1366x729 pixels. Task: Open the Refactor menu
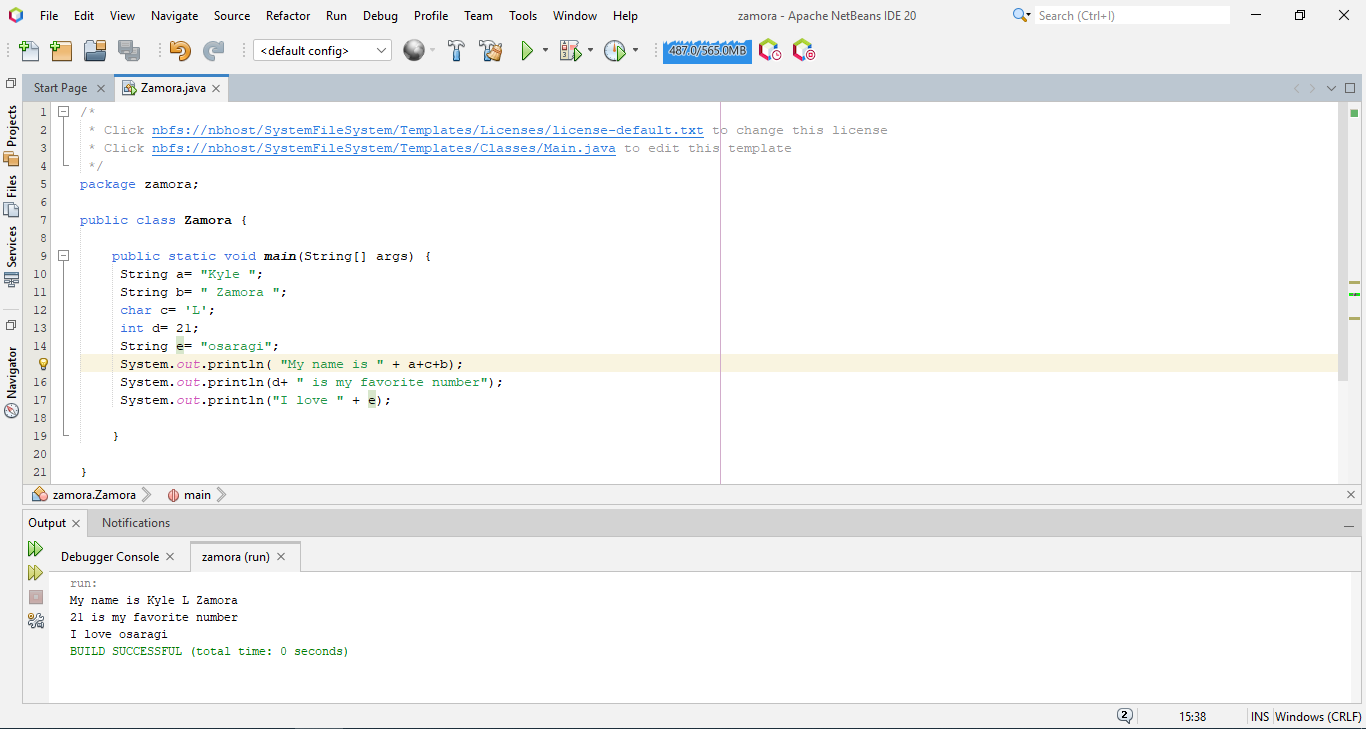tap(287, 16)
